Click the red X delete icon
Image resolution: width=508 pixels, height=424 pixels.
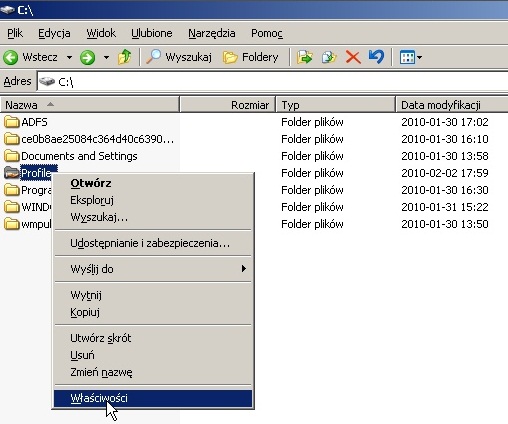click(x=353, y=57)
